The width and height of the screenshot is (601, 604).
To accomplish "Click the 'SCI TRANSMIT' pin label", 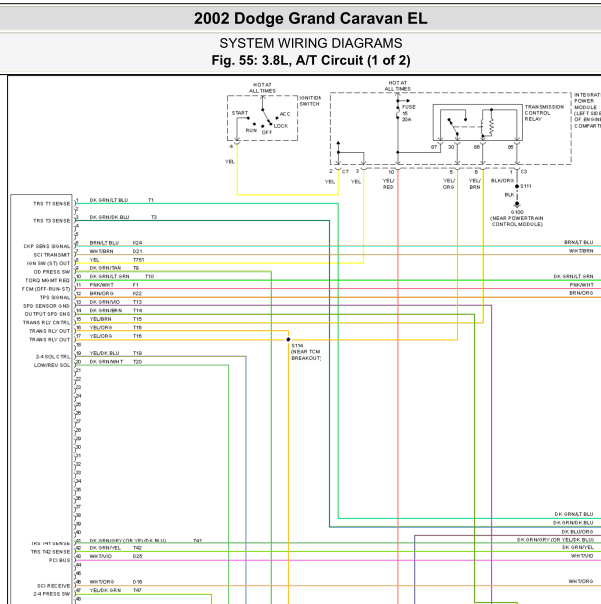I will coord(52,255).
